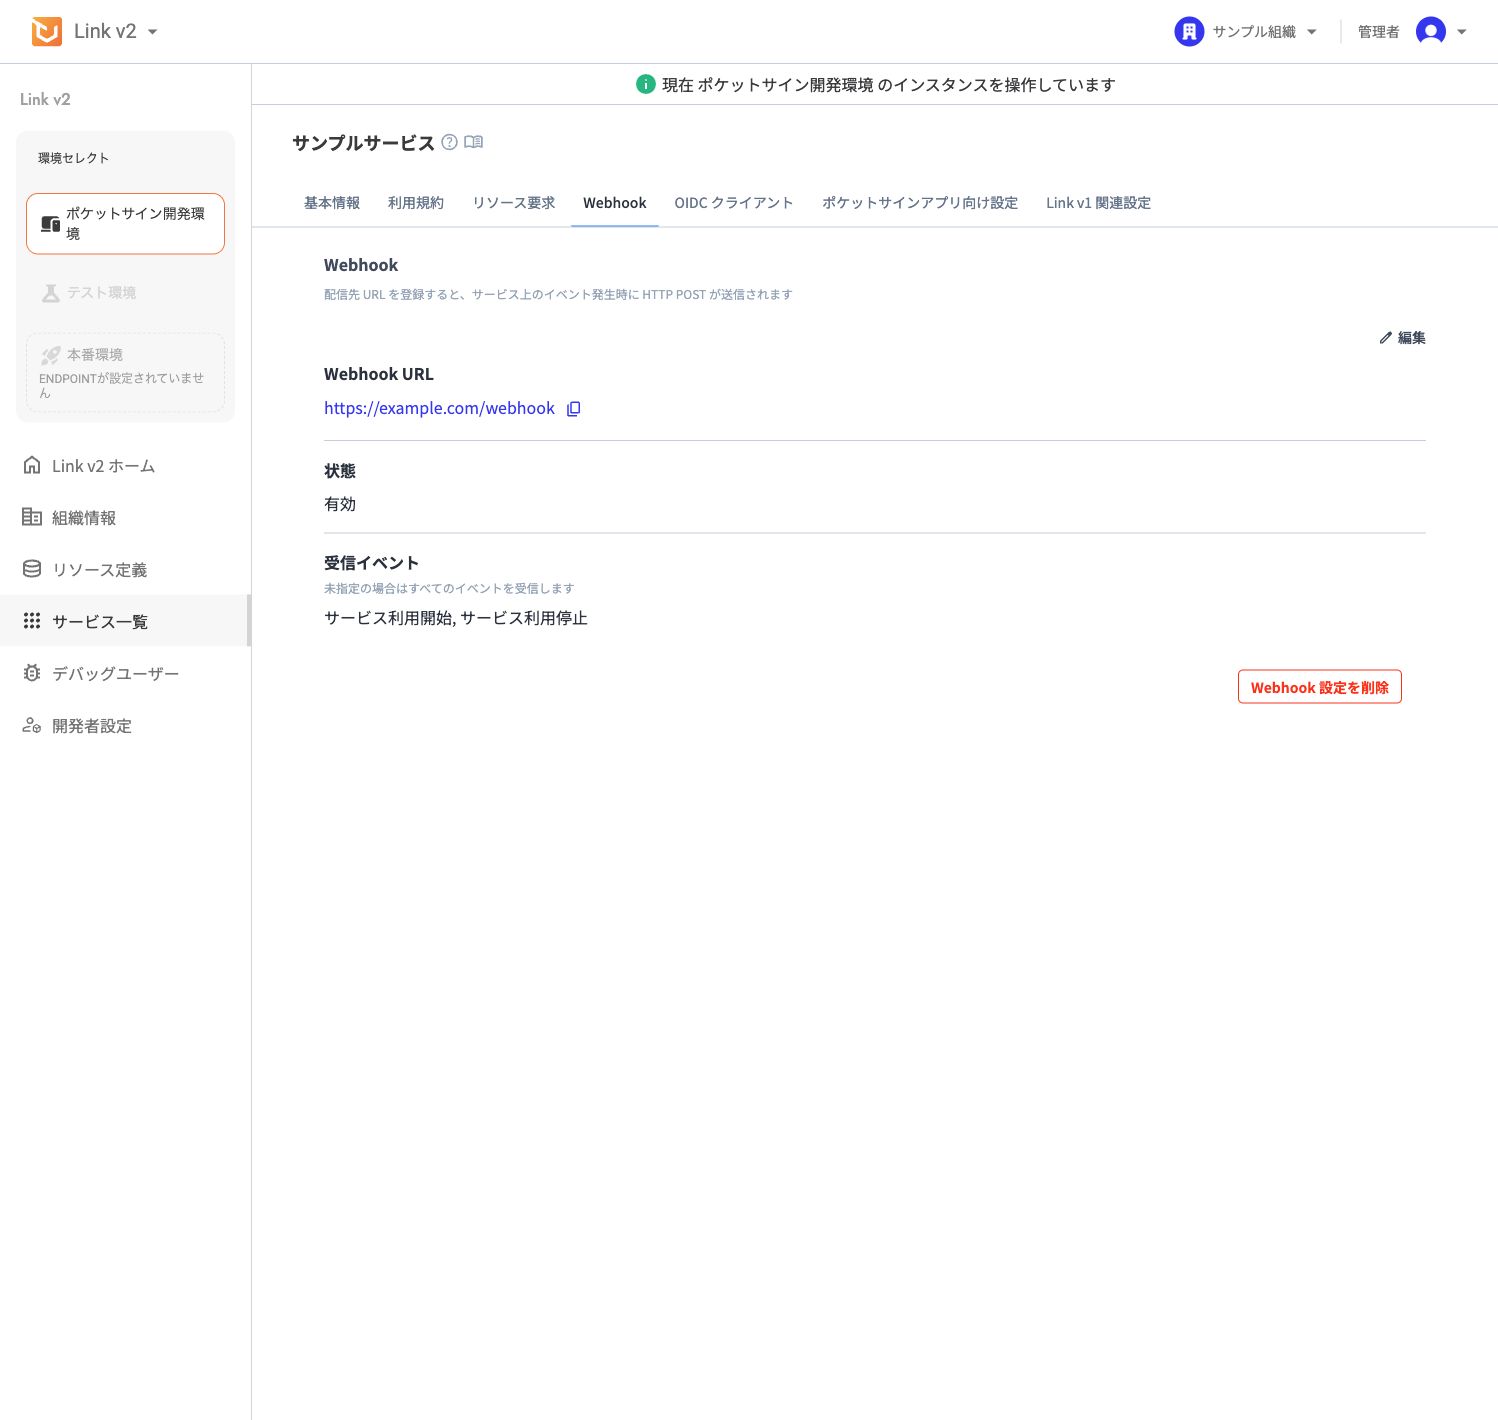Open the user account dropdown arrow
The width and height of the screenshot is (1498, 1420).
pyautogui.click(x=1462, y=32)
